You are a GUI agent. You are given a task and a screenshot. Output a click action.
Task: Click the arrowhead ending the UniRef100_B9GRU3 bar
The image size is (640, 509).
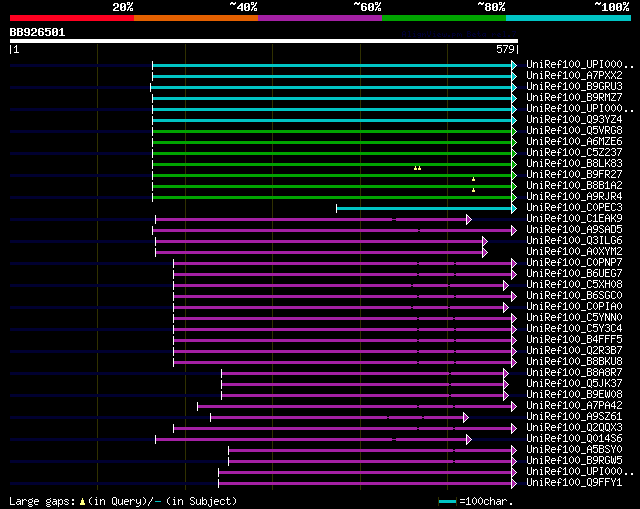coord(514,87)
